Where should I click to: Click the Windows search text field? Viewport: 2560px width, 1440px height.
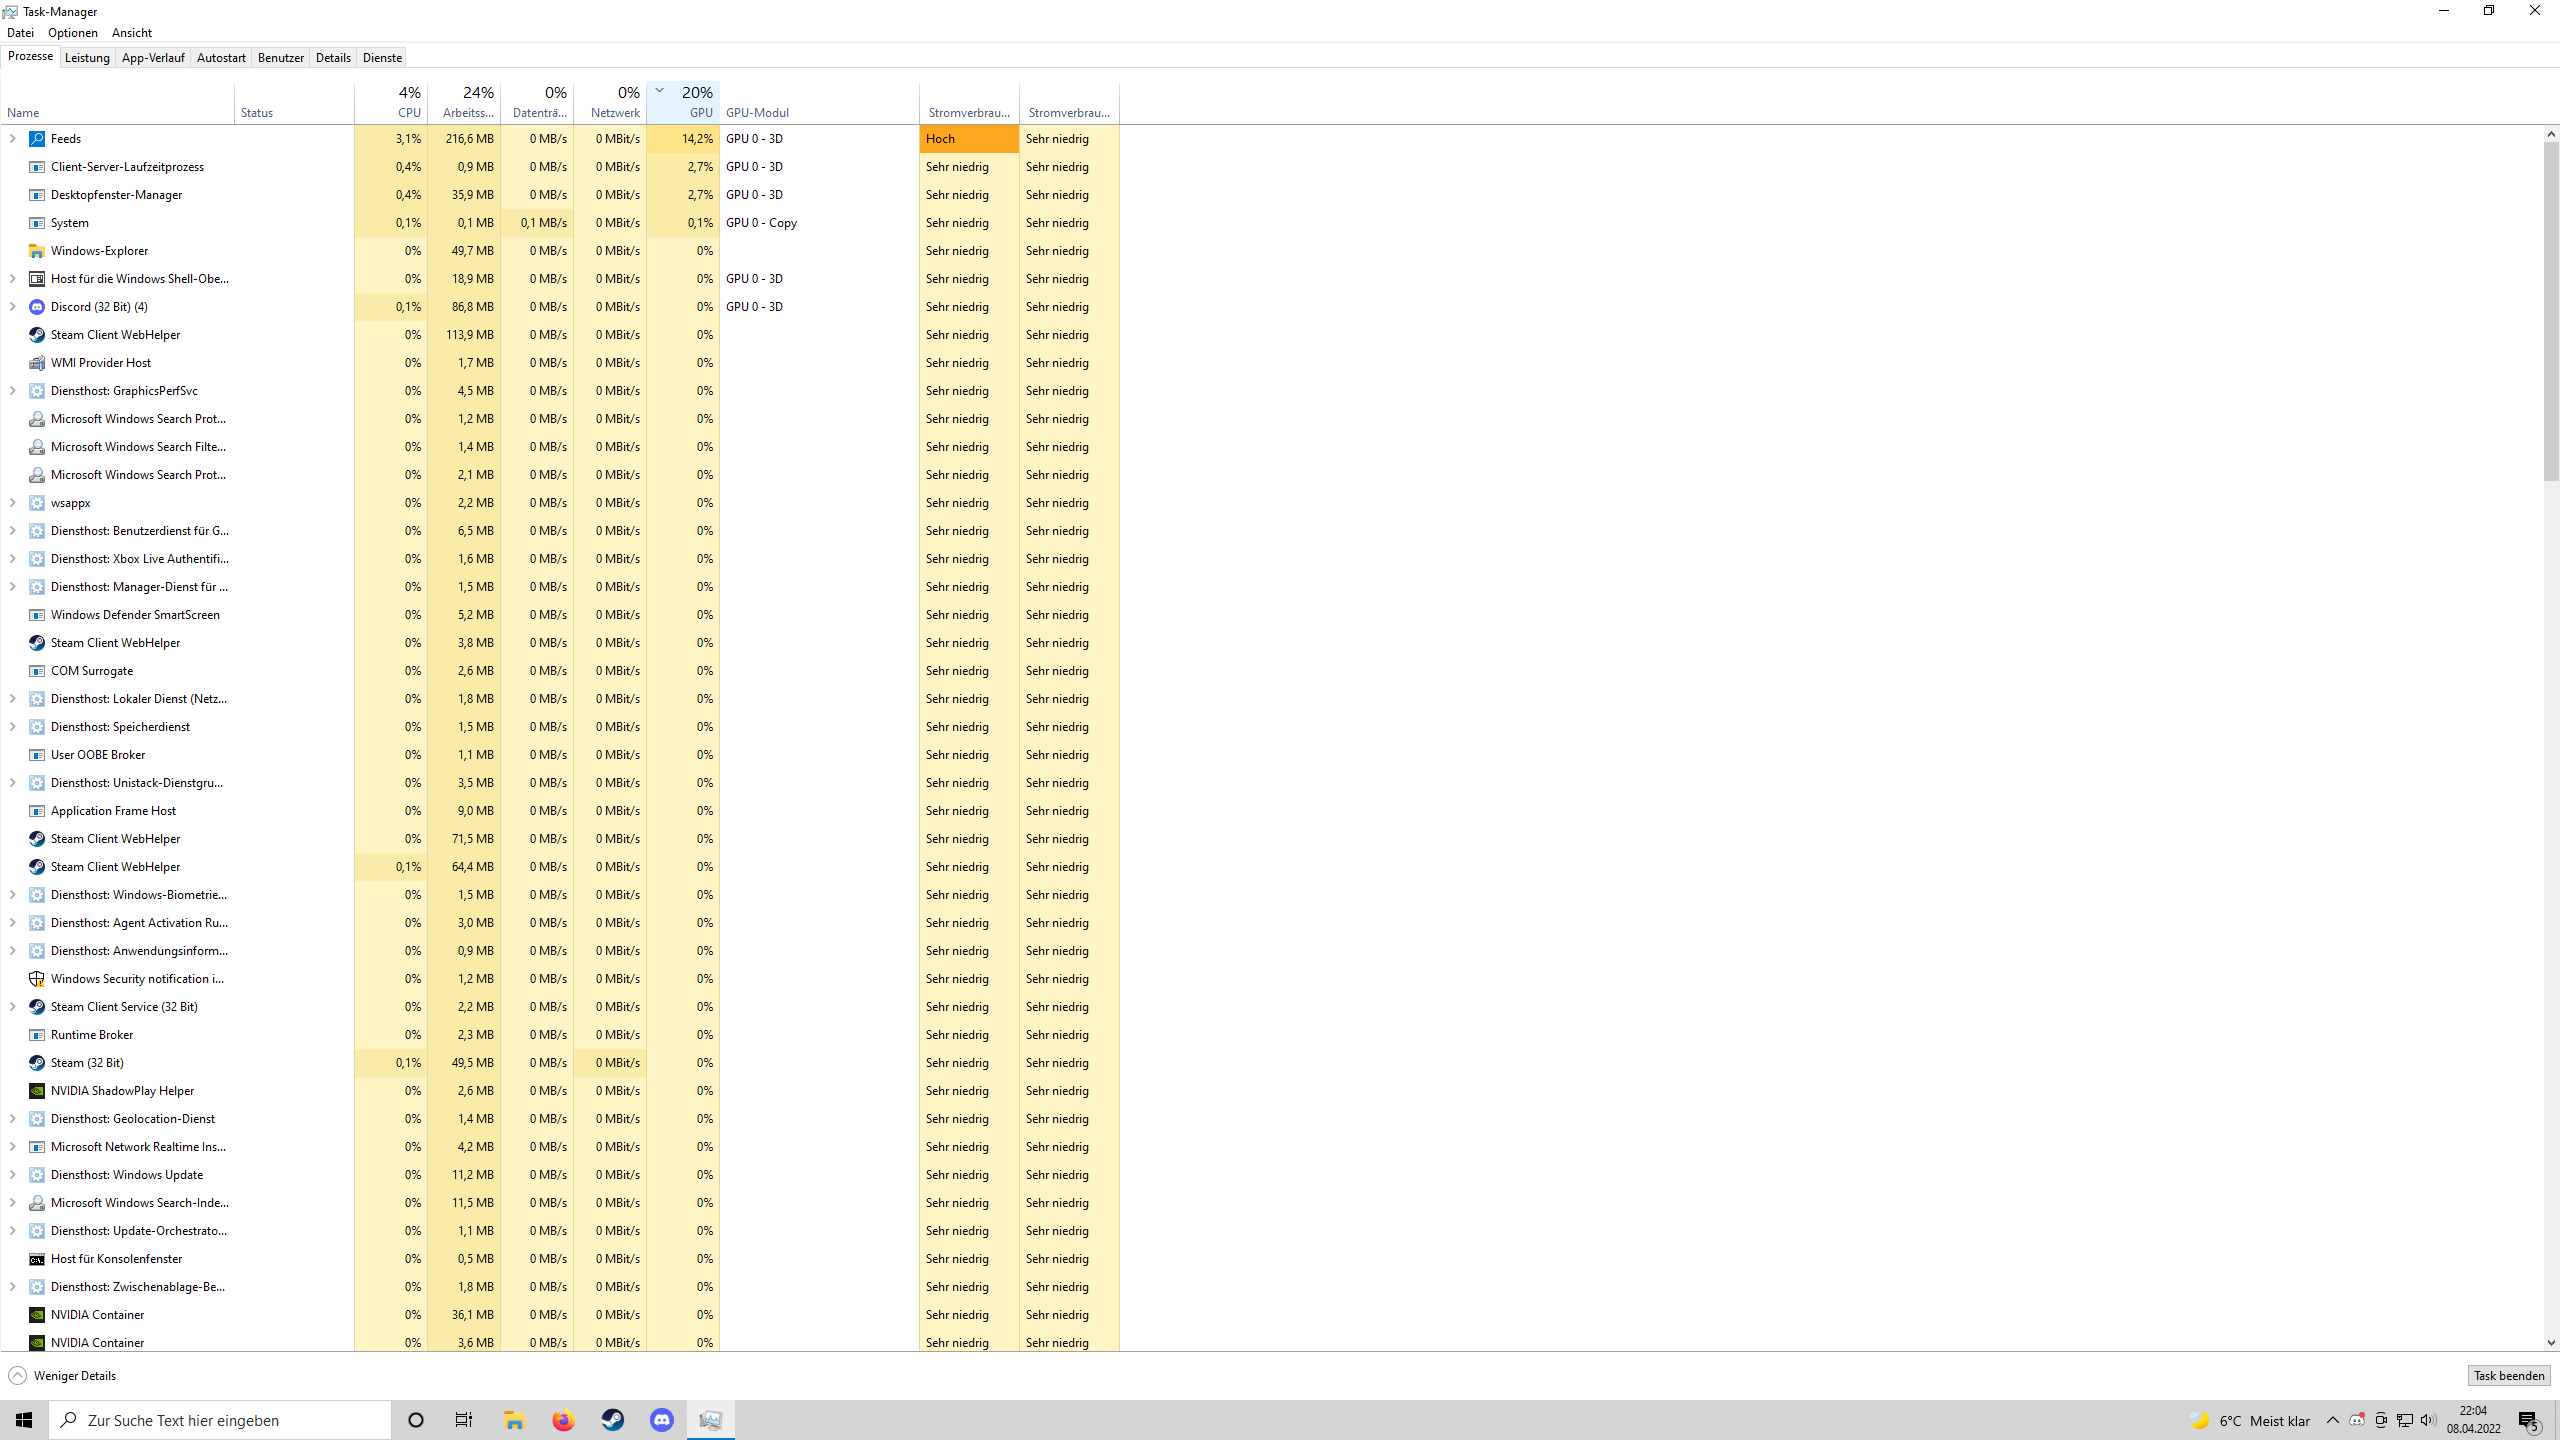click(220, 1420)
